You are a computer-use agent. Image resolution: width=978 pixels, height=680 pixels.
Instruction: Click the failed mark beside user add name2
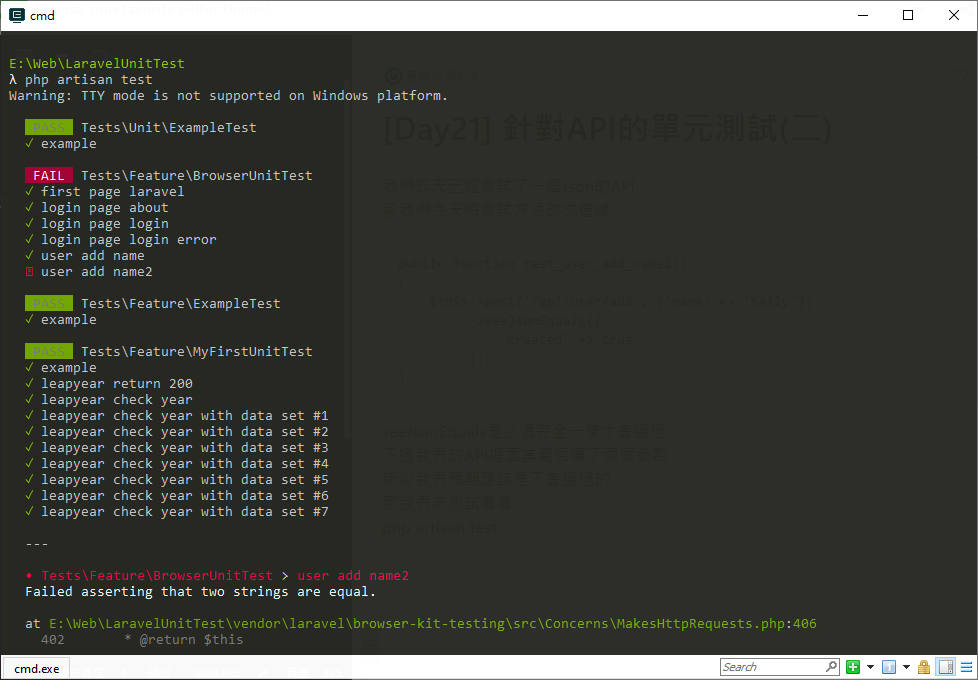click(x=29, y=271)
